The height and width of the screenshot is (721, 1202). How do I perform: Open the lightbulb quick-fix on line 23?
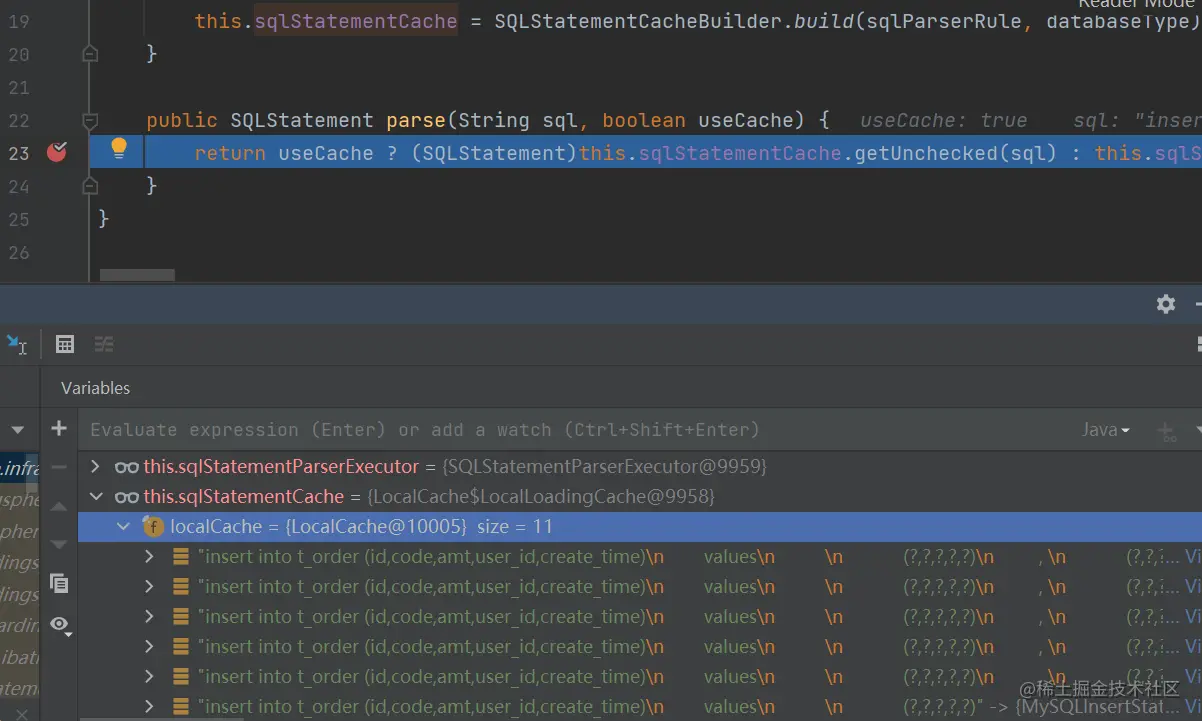(119, 149)
